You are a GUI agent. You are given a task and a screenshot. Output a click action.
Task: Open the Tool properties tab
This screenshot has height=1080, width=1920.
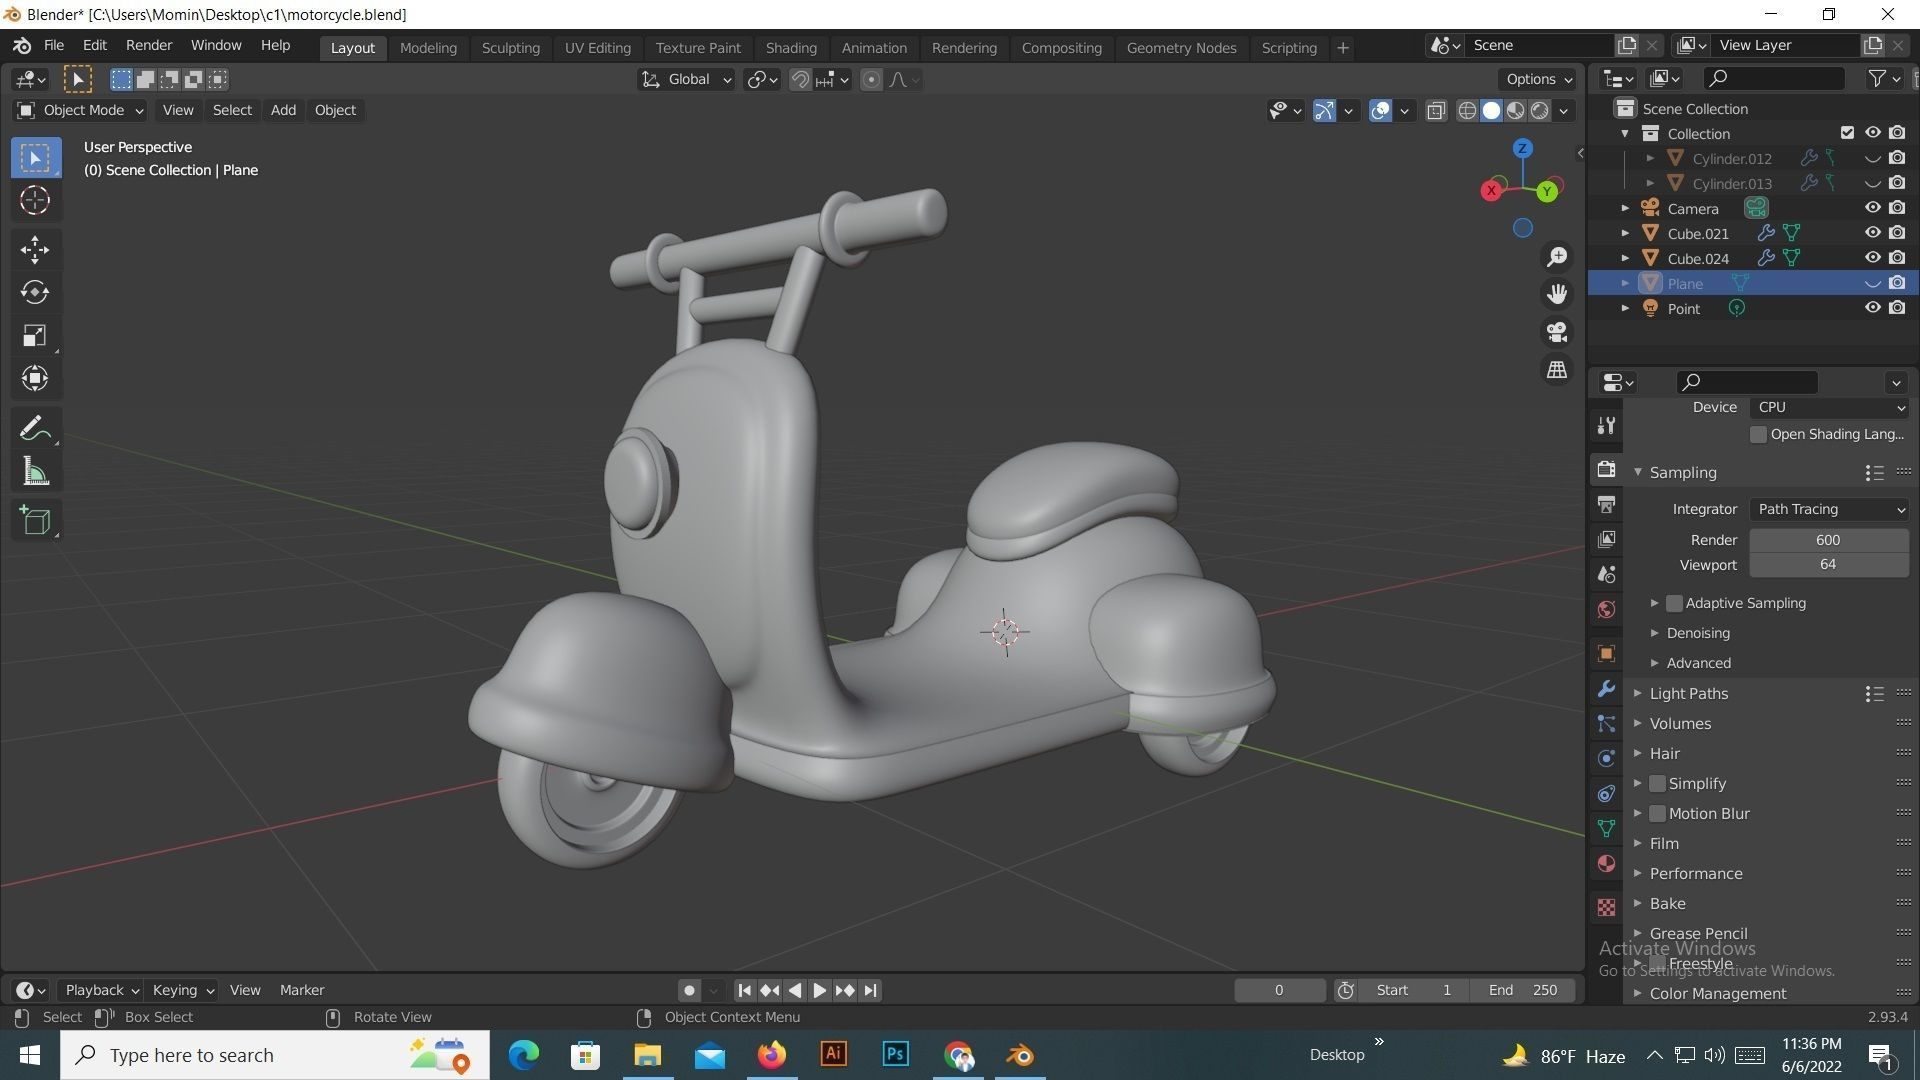pos(1606,426)
